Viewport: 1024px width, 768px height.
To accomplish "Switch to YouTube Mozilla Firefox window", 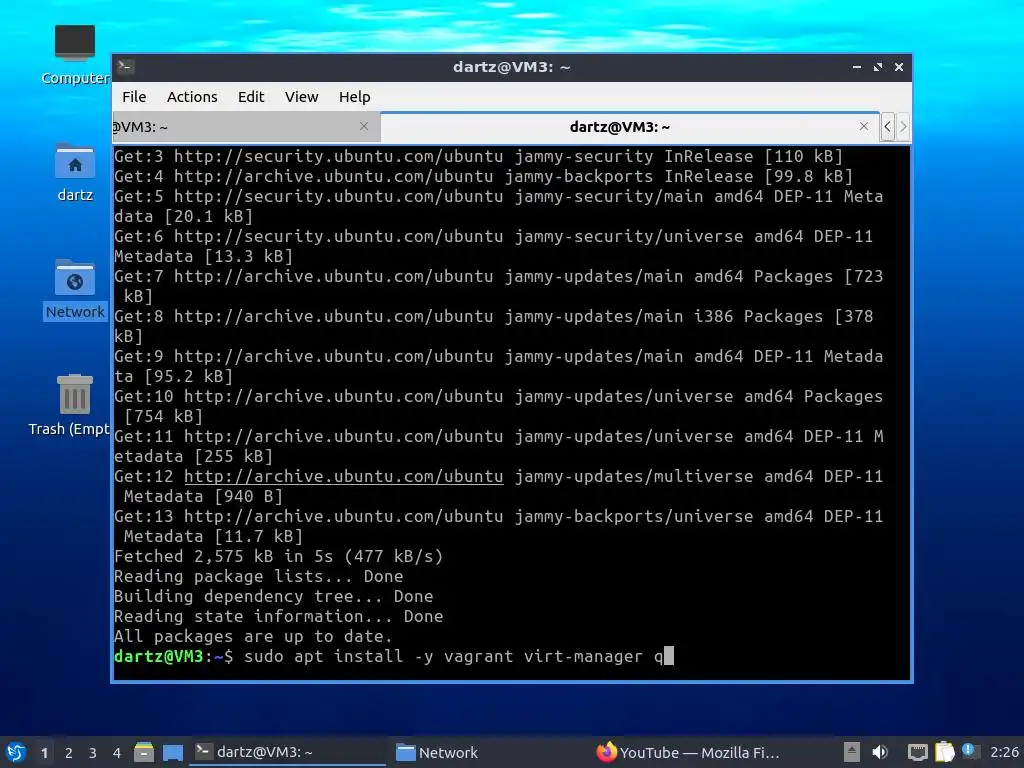I will coord(689,752).
